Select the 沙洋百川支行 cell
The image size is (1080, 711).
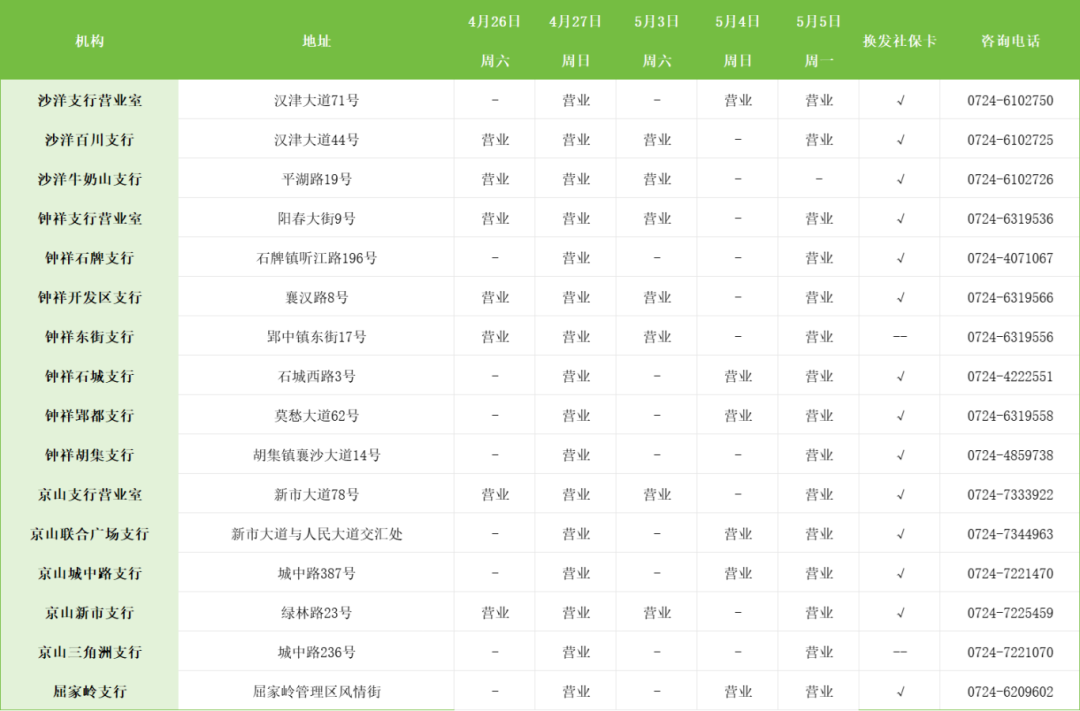click(x=90, y=139)
